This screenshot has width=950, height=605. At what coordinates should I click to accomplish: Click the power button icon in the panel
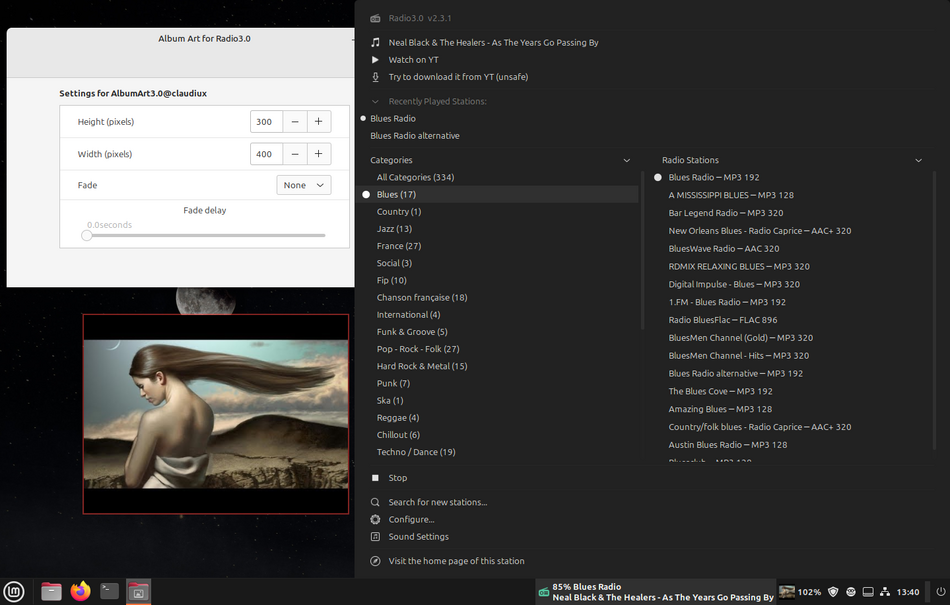point(940,592)
